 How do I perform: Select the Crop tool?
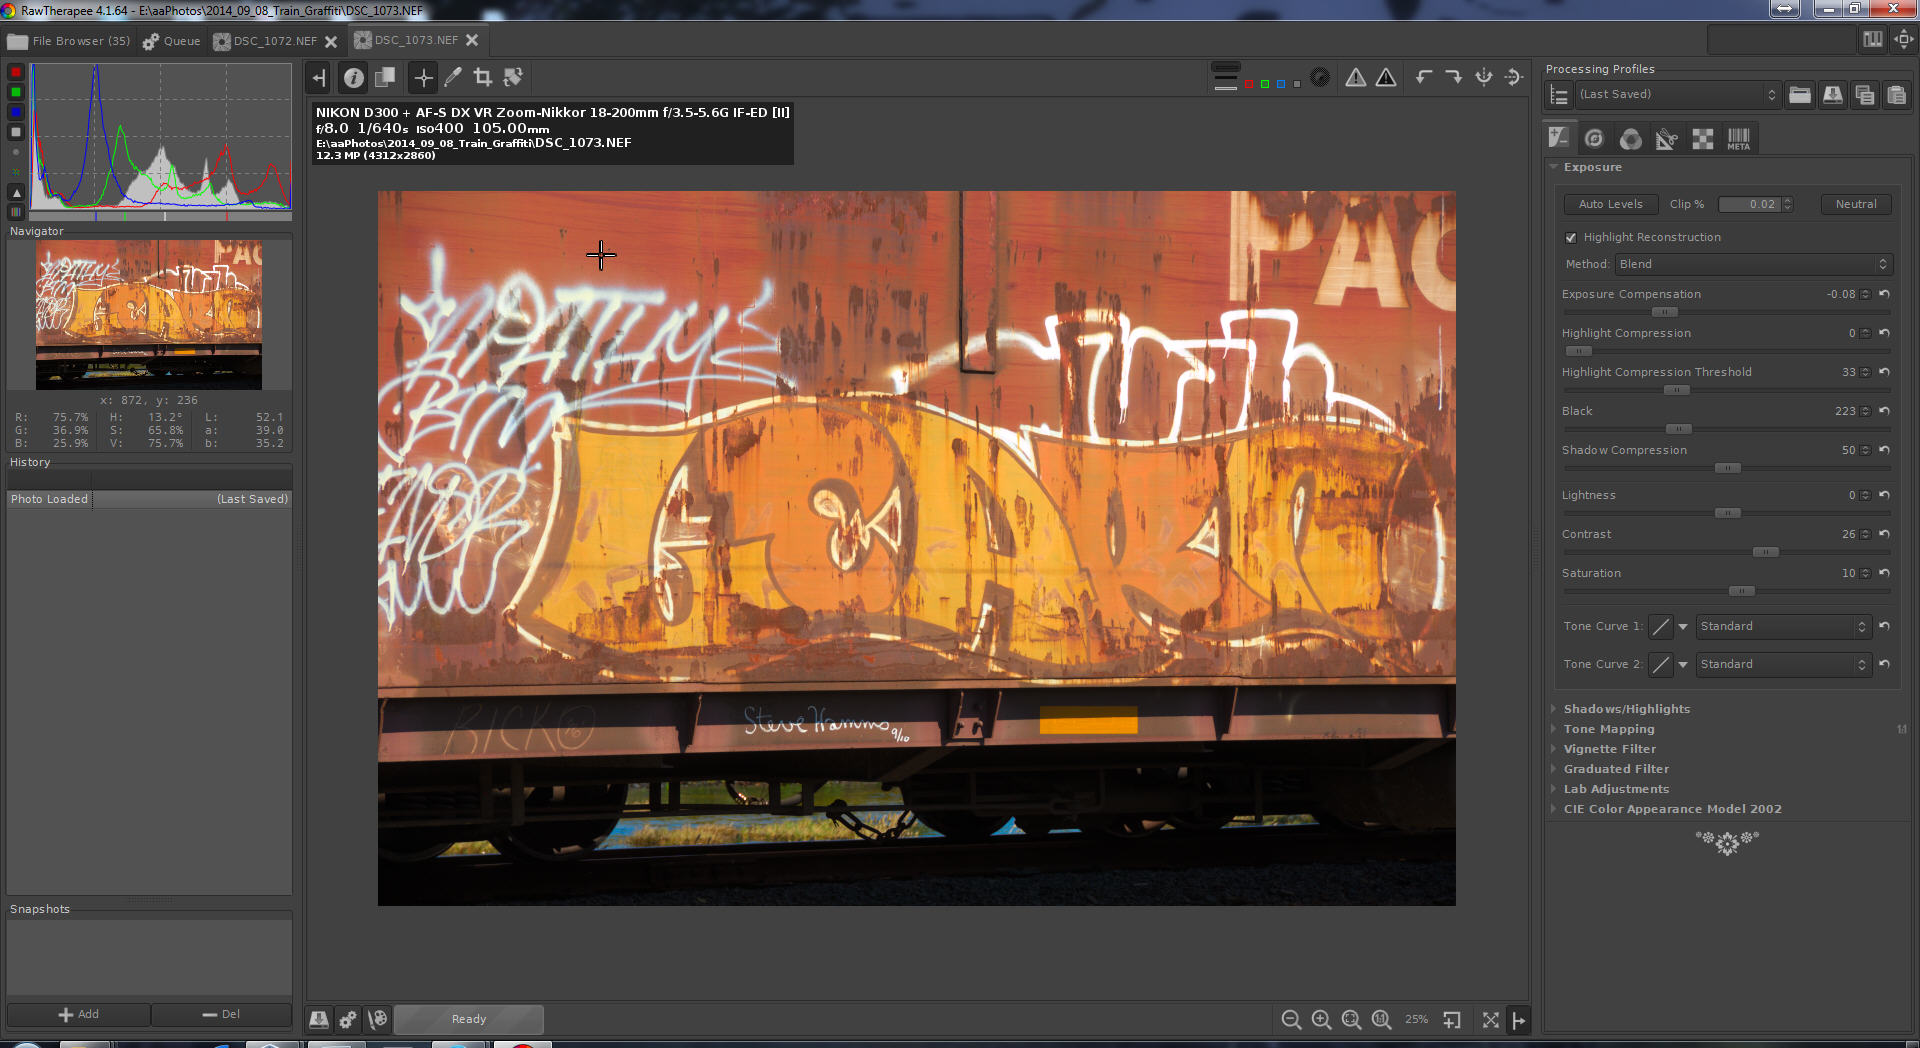coord(483,77)
